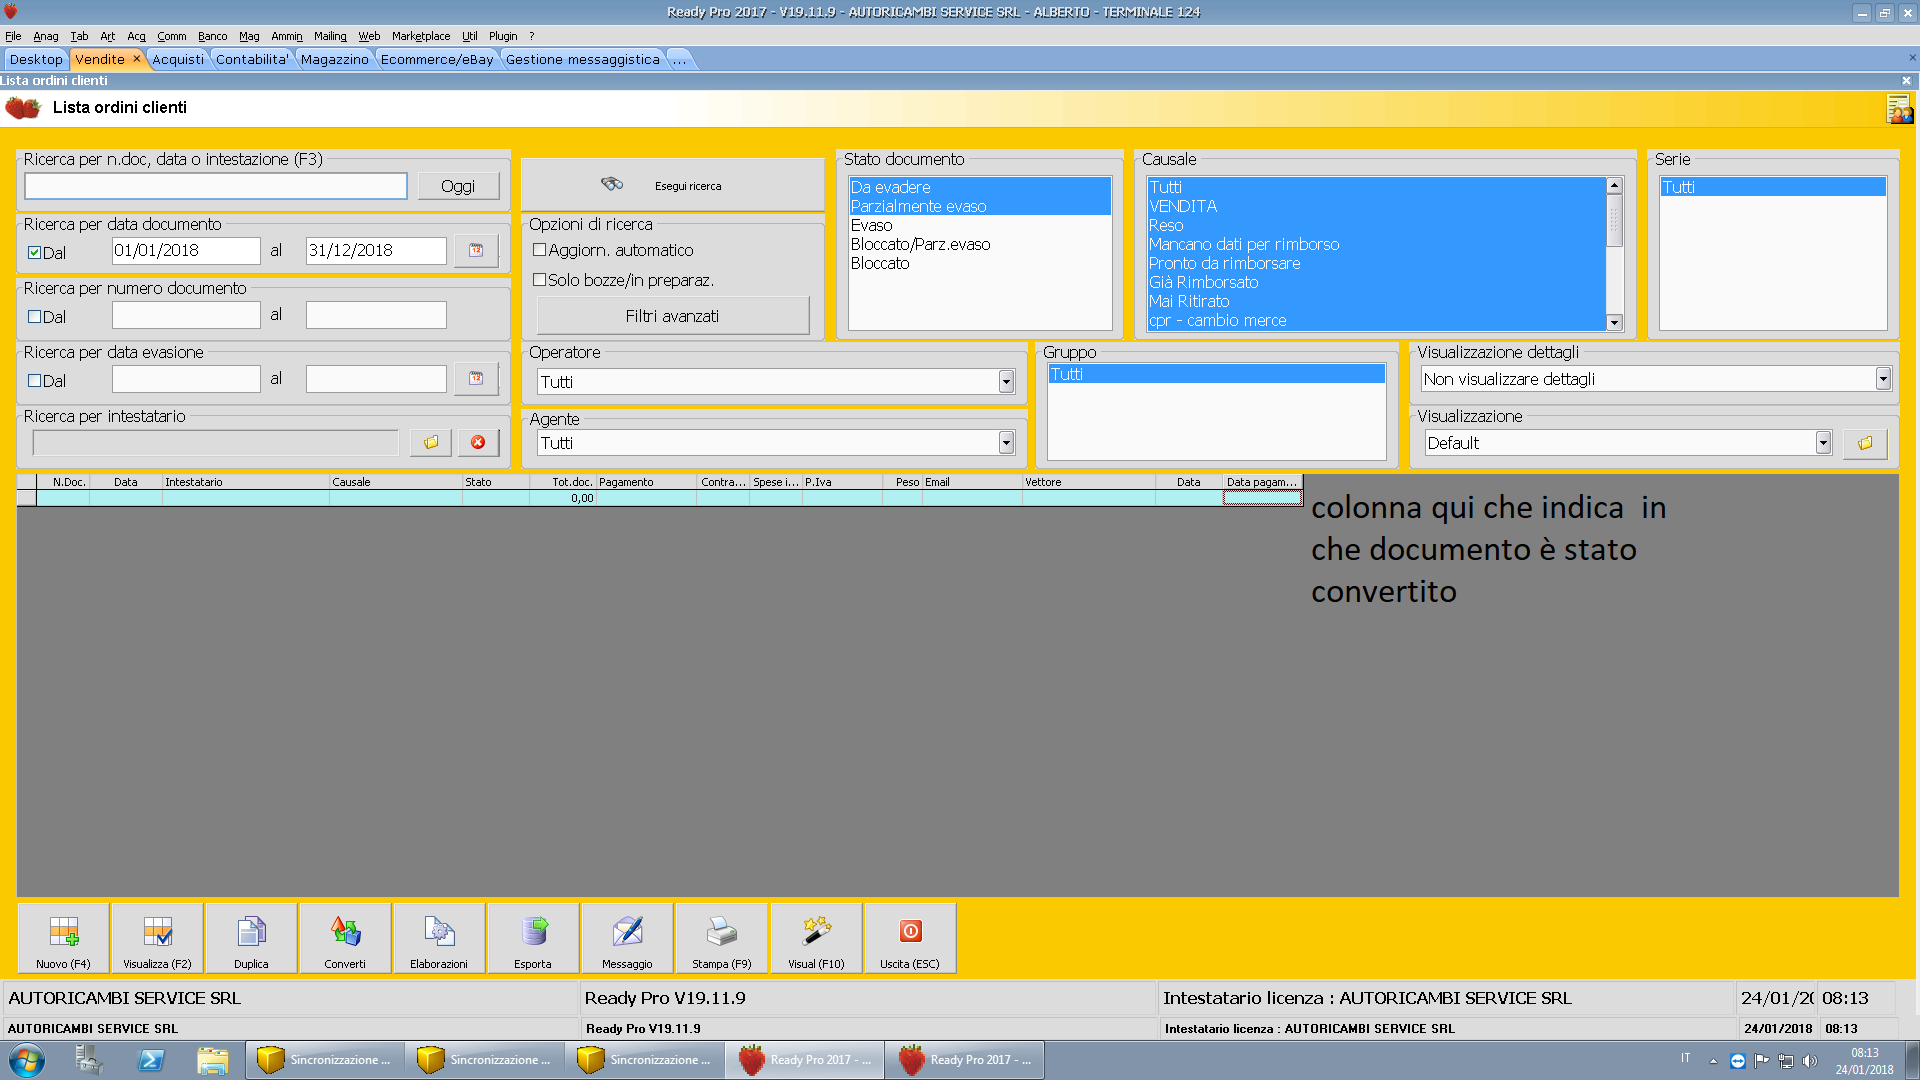The image size is (1920, 1080).
Task: Click Converti document icon
Action: [x=345, y=937]
